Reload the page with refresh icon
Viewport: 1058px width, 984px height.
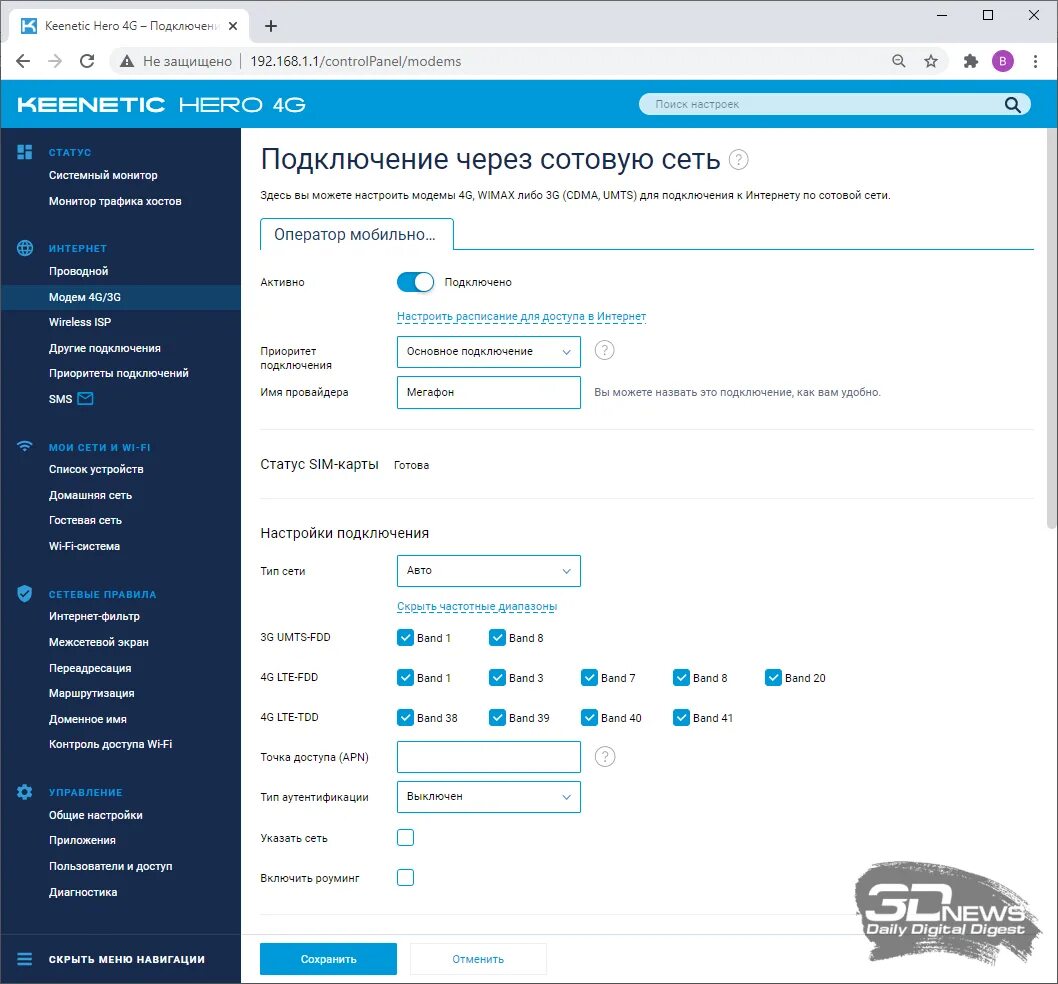[87, 61]
